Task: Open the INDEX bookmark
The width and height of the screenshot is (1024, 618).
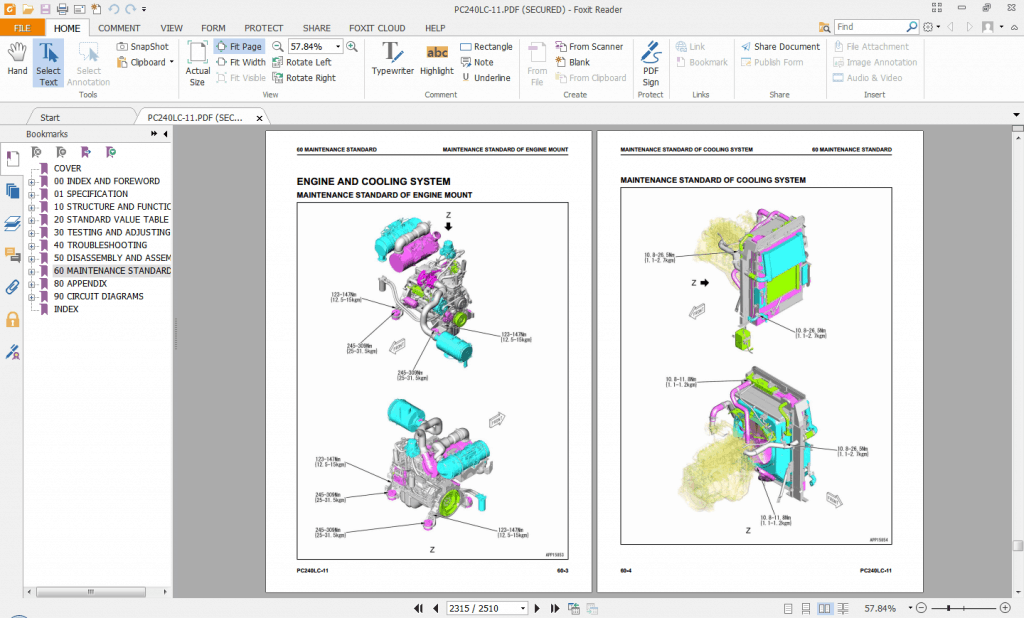Action: 66,309
